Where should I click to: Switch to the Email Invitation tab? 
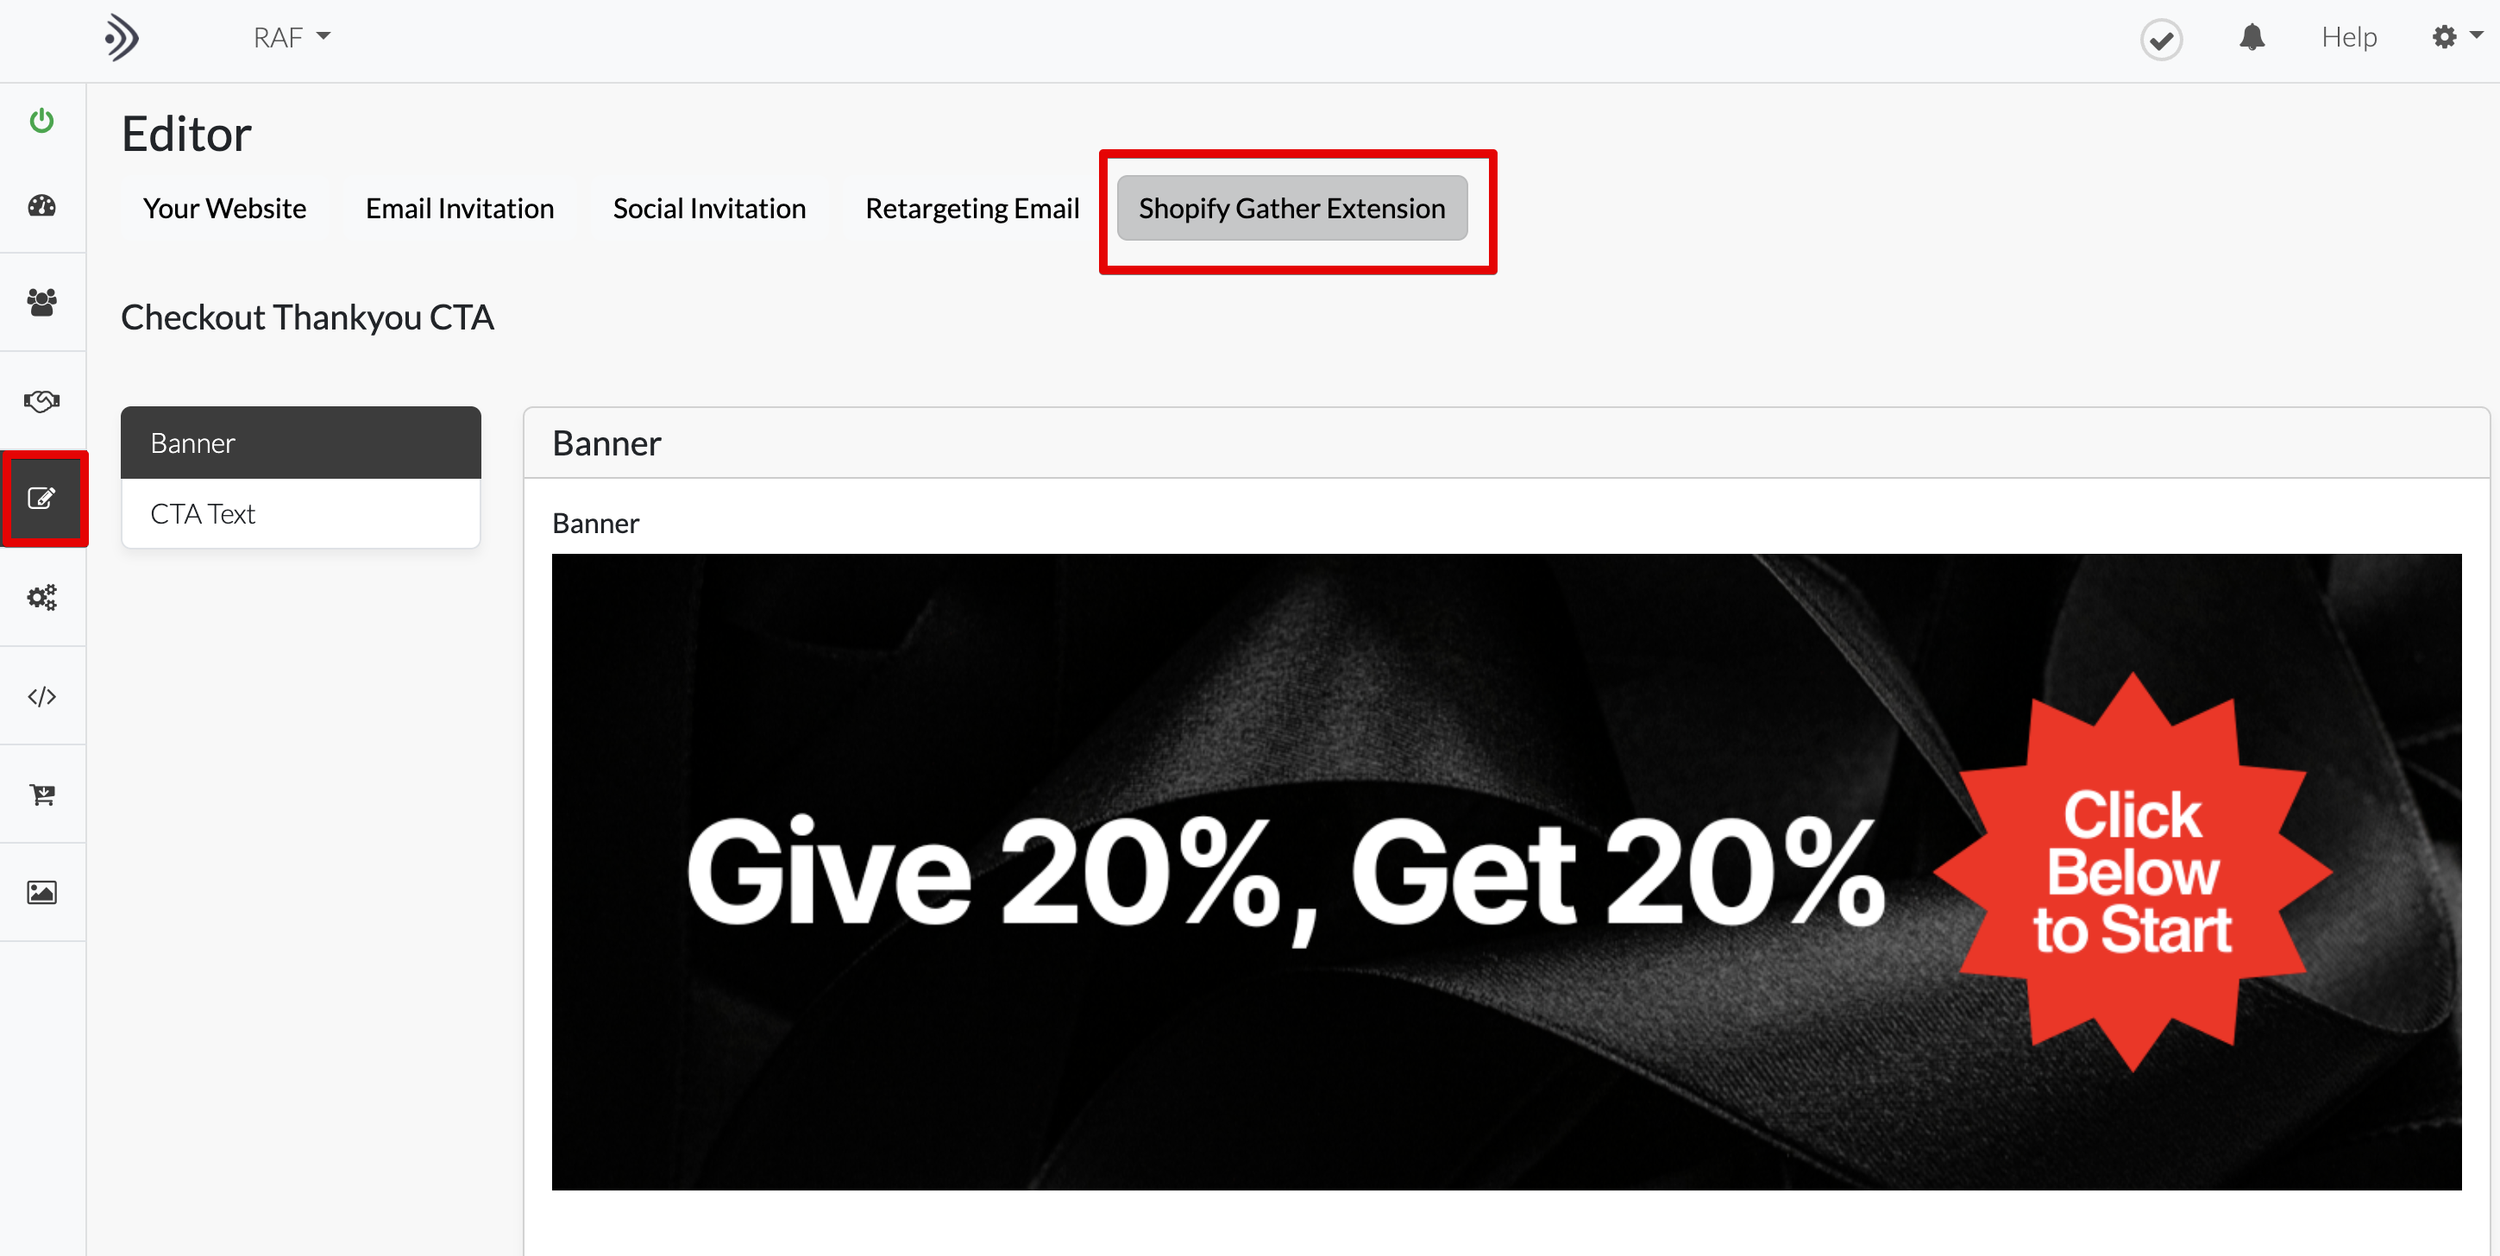460,208
